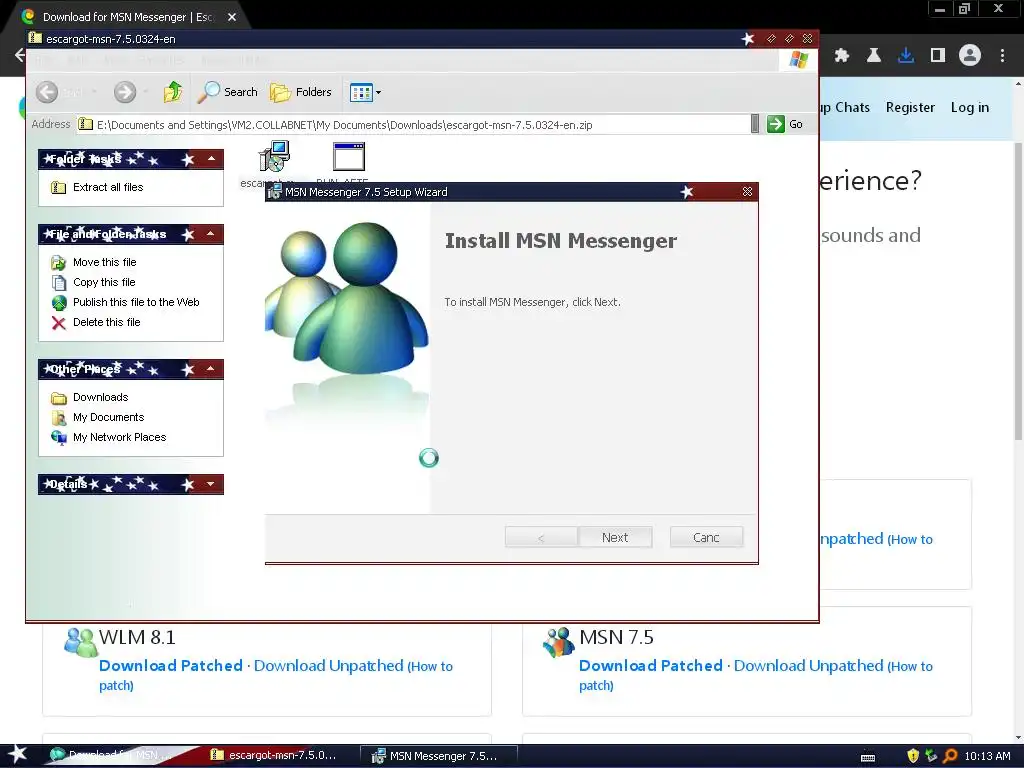Image resolution: width=1024 pixels, height=768 pixels.
Task: Open My Network Places
Action: point(120,437)
